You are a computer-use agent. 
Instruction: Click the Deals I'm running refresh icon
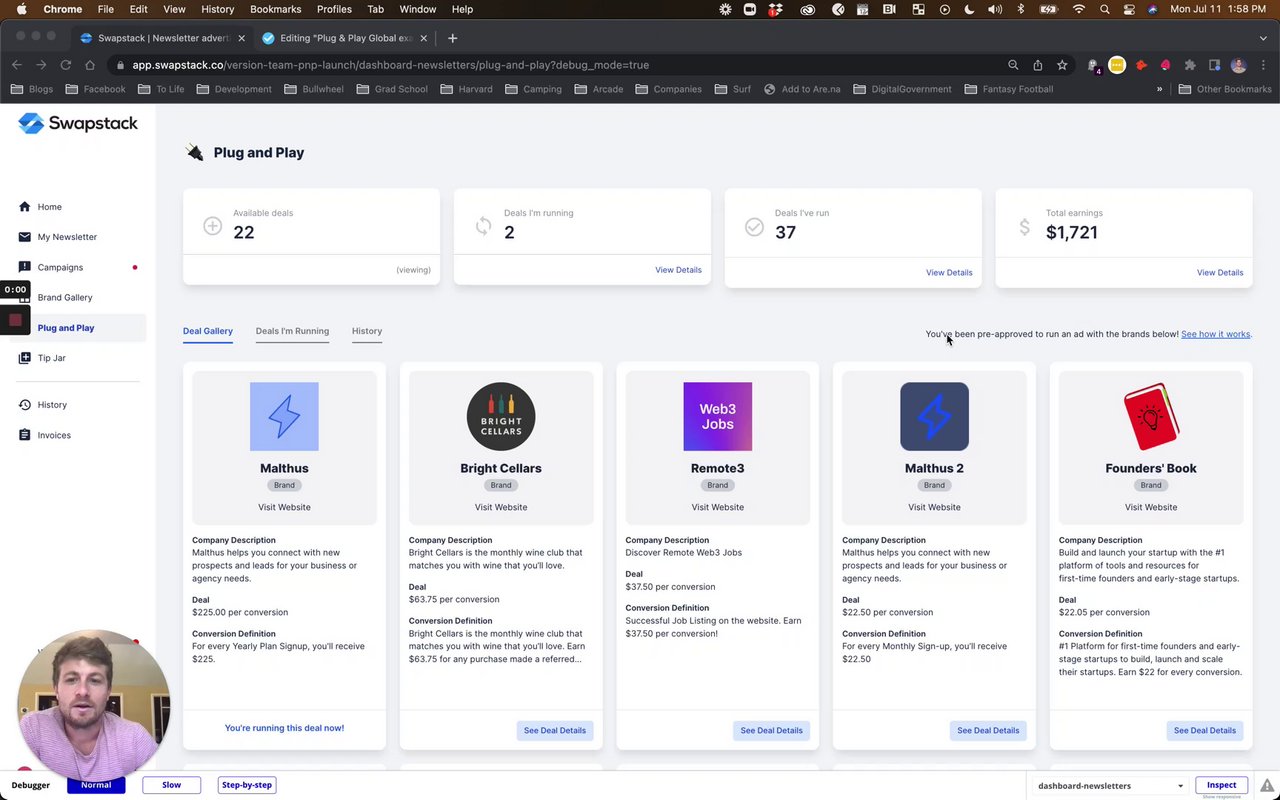(x=483, y=226)
